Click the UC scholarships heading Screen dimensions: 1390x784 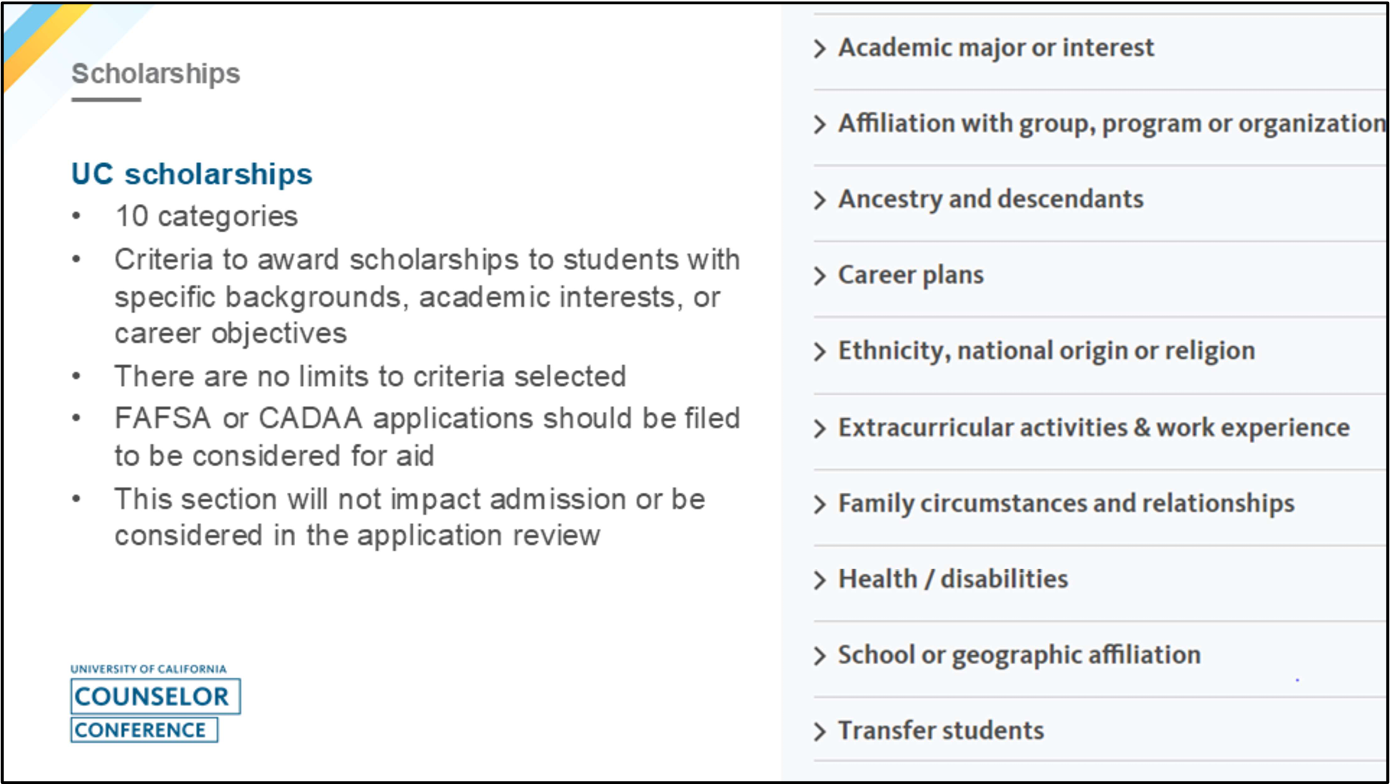tap(191, 173)
